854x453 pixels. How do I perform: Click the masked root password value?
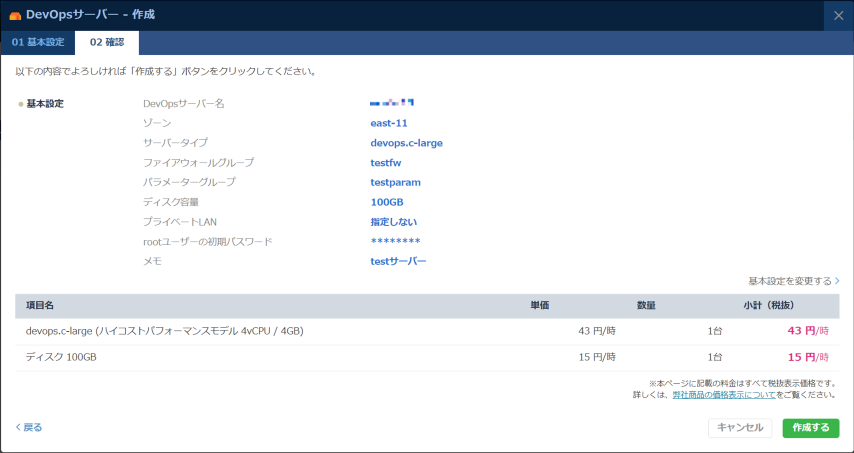pos(395,242)
